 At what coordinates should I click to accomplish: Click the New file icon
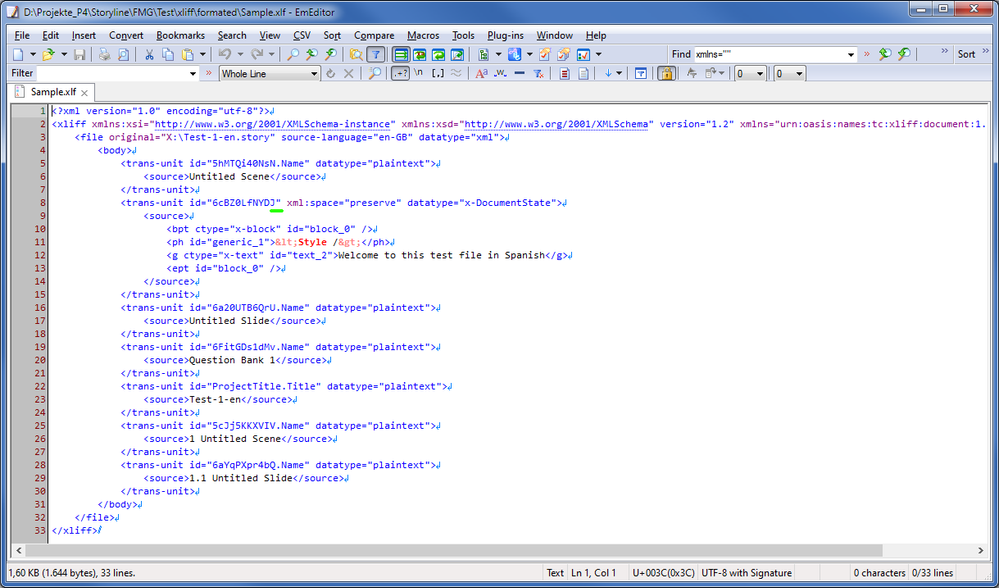tap(18, 54)
